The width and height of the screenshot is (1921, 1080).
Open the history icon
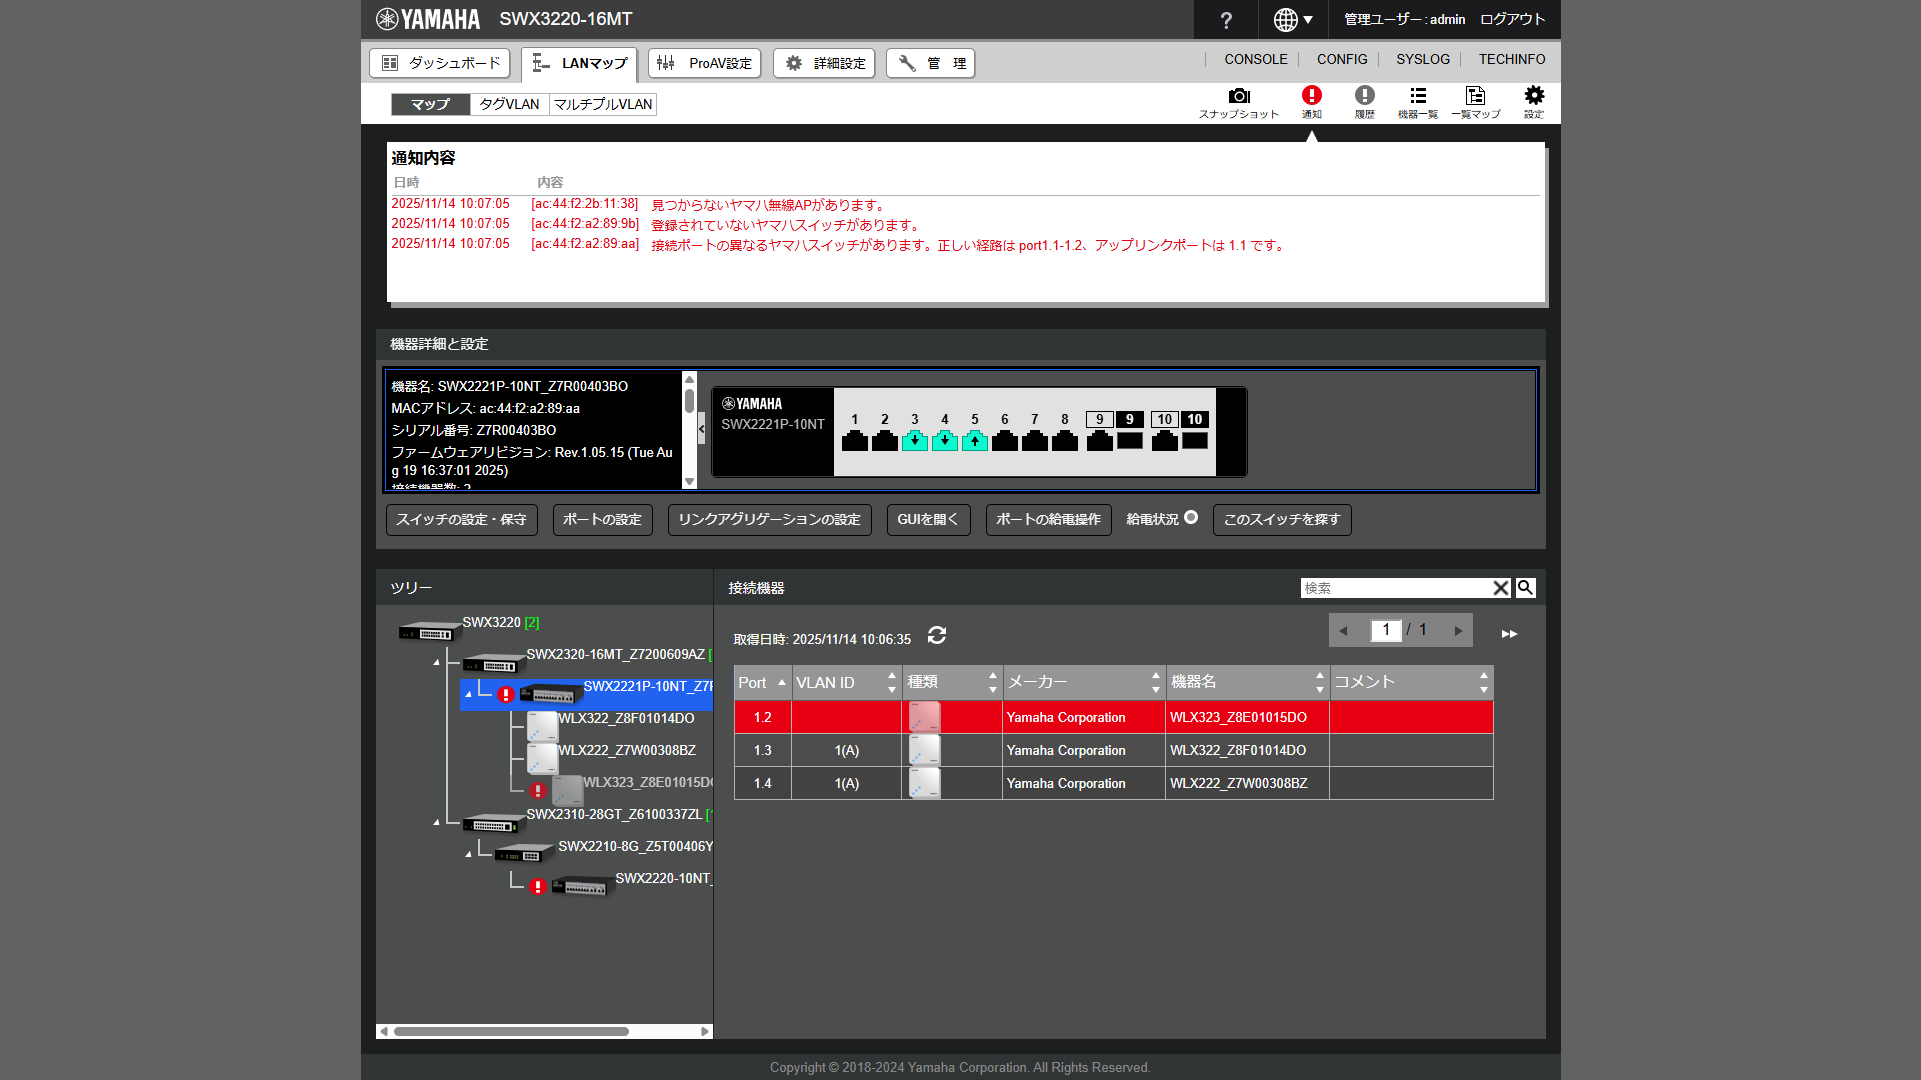point(1364,97)
